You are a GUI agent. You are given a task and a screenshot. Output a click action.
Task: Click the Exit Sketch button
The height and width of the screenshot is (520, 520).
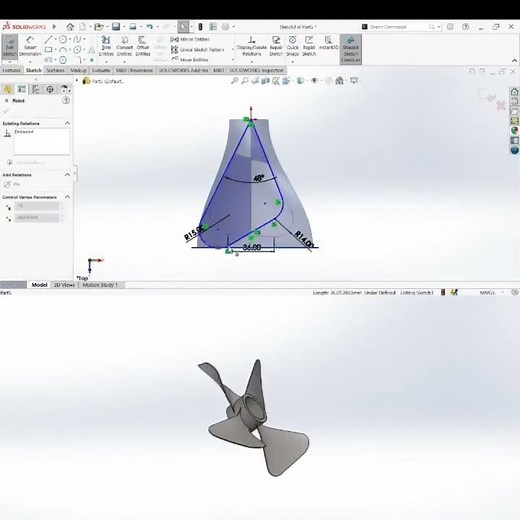tap(10, 47)
